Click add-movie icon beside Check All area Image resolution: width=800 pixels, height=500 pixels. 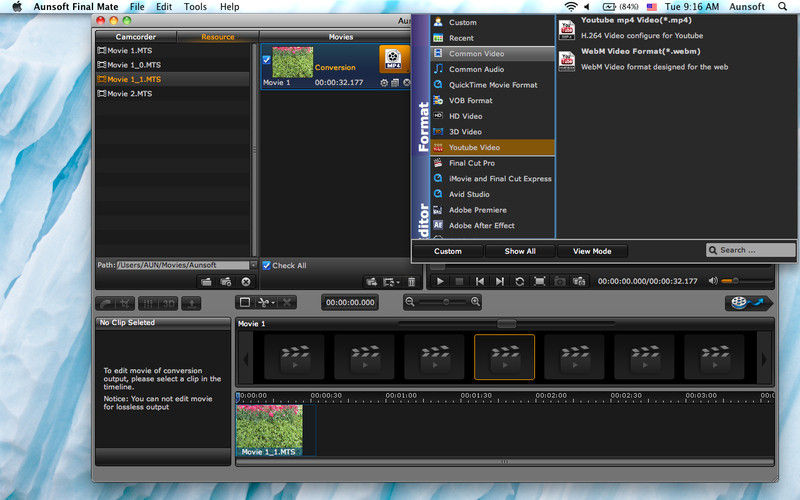click(x=371, y=282)
